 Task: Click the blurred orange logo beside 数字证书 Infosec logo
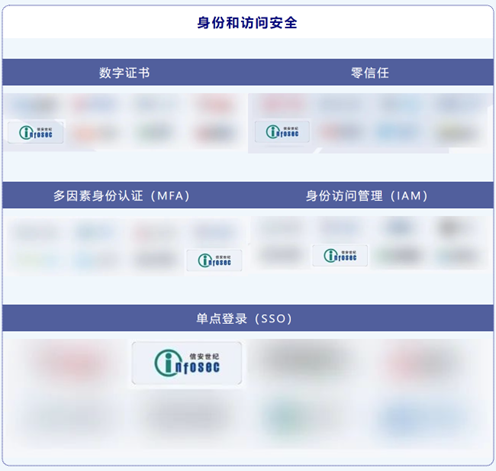point(94,133)
